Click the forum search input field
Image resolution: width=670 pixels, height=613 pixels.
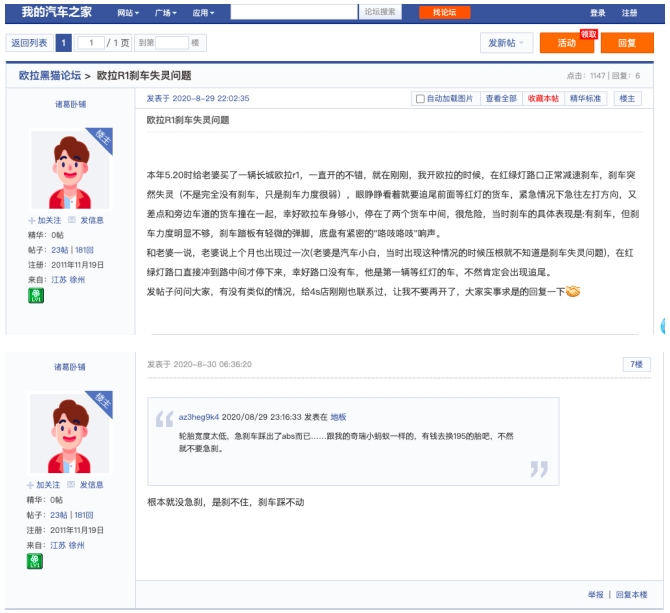pos(294,12)
